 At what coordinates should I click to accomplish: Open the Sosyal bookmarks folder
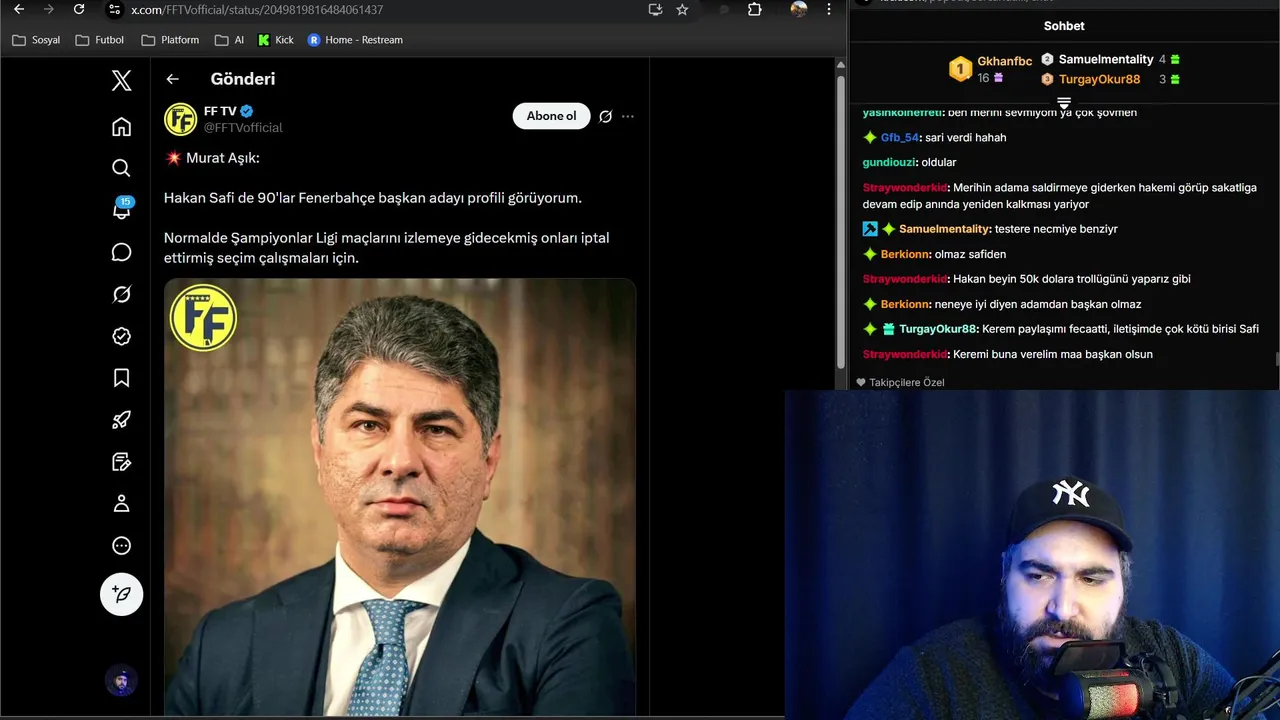pyautogui.click(x=36, y=40)
